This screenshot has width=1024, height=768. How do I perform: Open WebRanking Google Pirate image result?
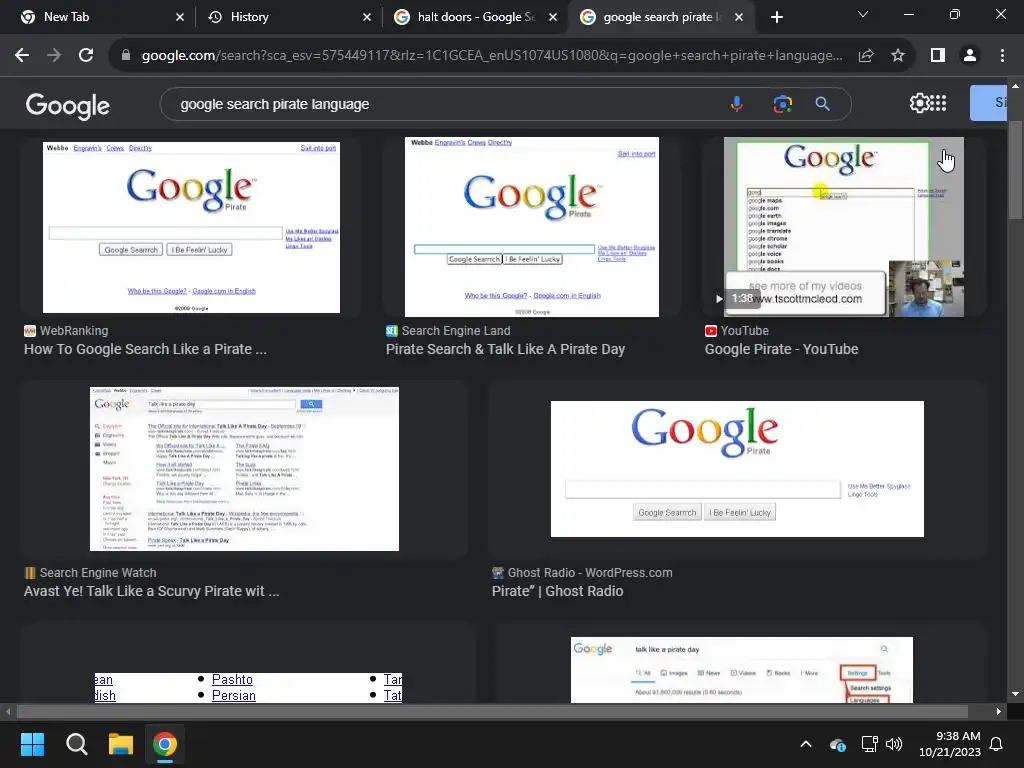[x=191, y=227]
